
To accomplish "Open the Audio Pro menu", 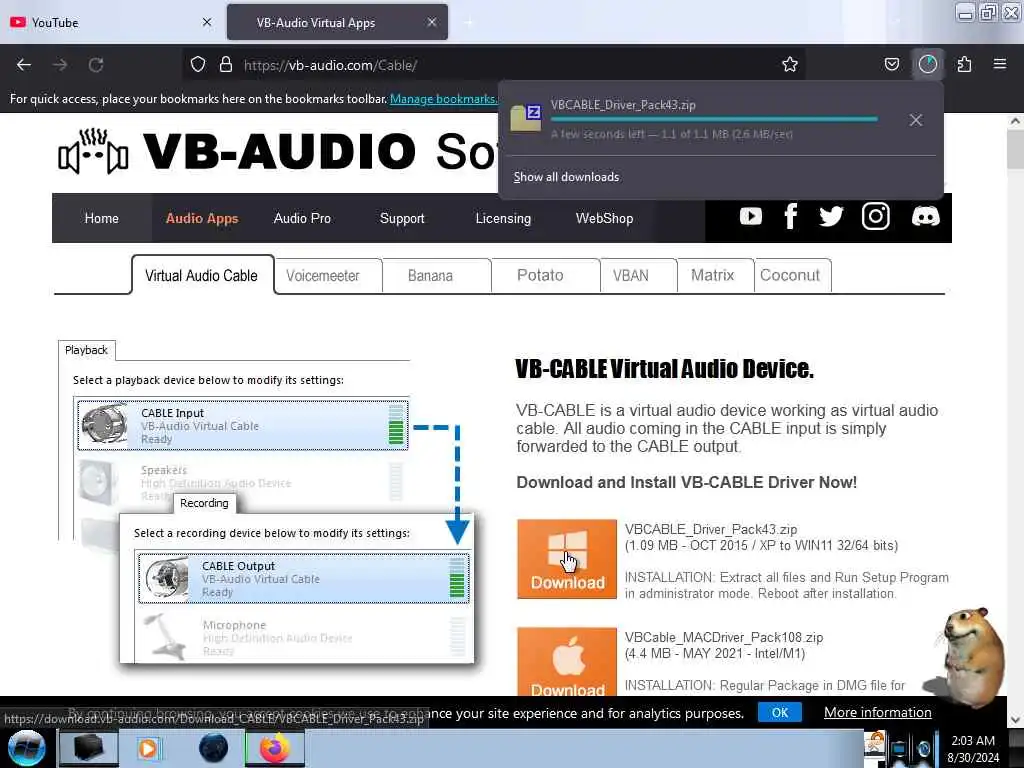I will (x=302, y=218).
